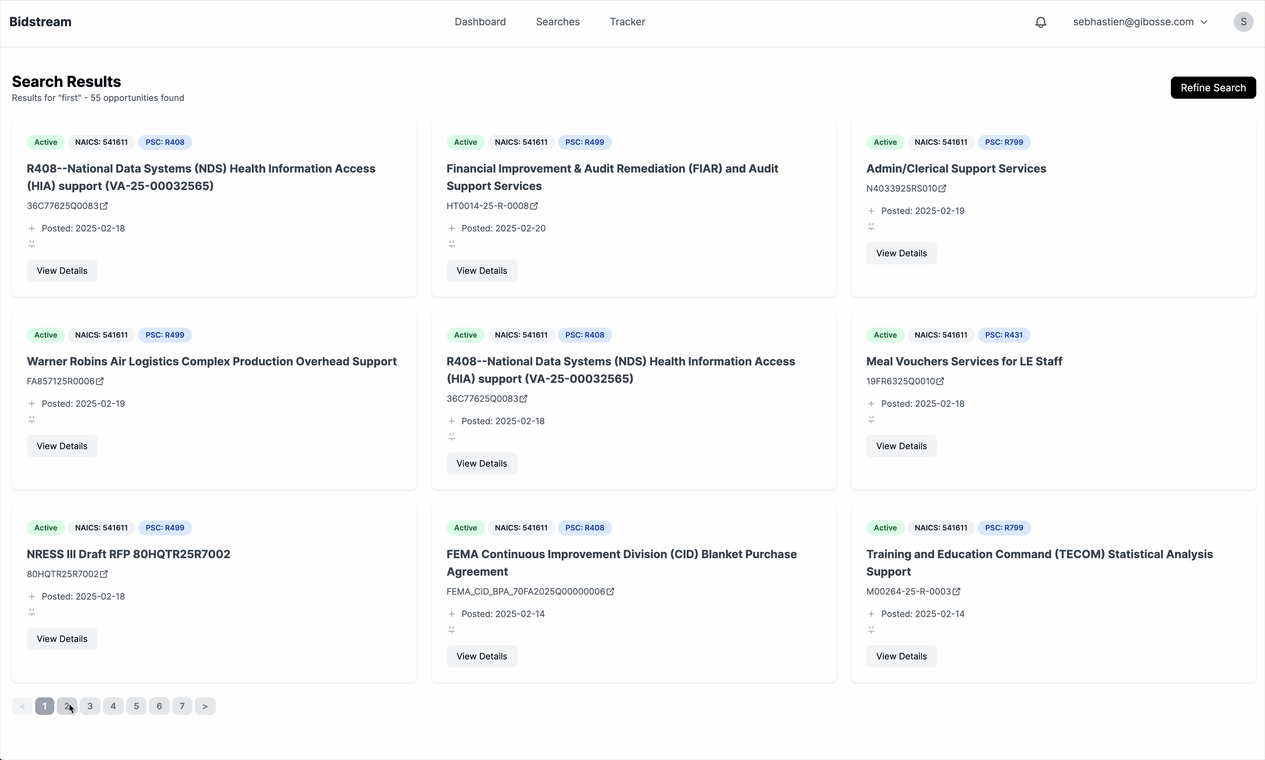The image size is (1265, 760).
Task: View Details for NRESS III Draft RFP
Action: [62, 639]
